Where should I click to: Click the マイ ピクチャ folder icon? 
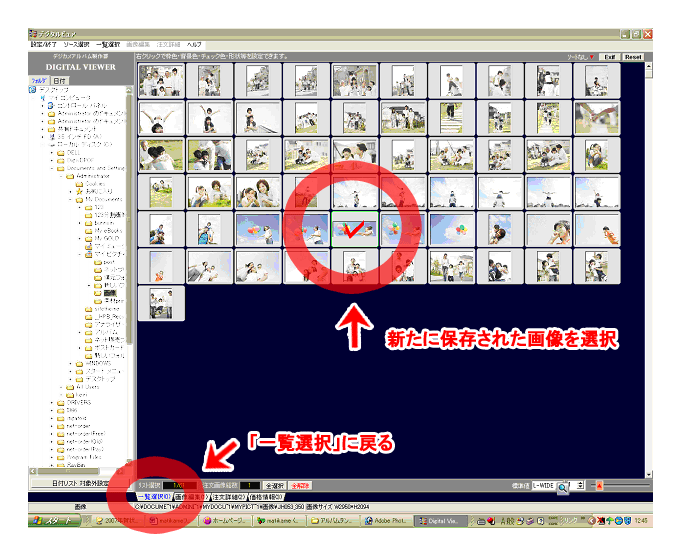[88, 254]
